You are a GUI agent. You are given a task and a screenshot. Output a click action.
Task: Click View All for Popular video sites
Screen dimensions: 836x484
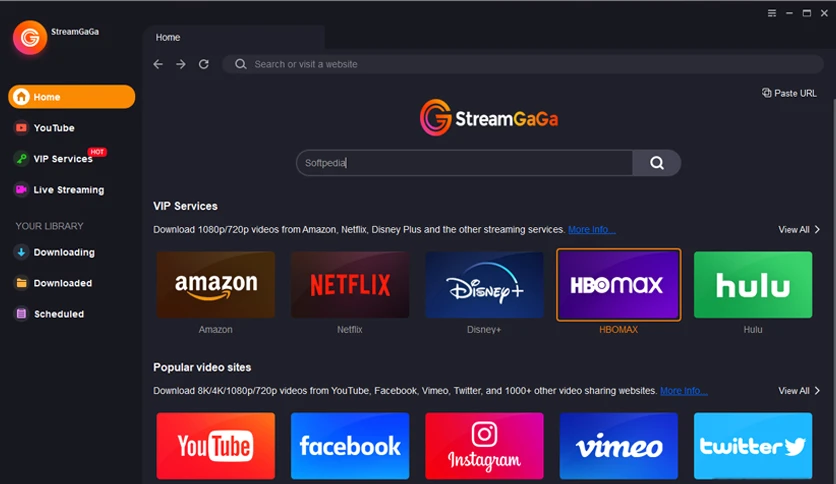(799, 391)
